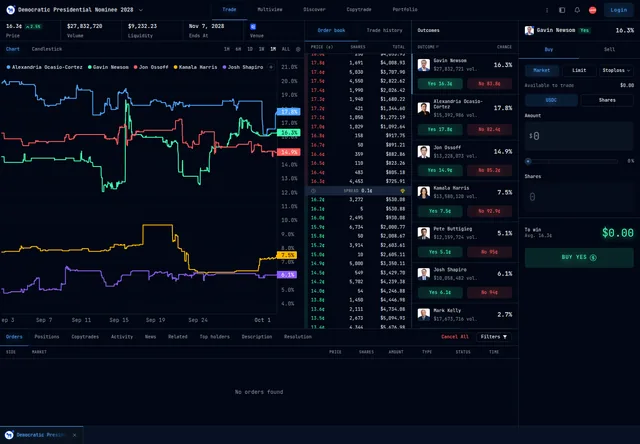Open the Portfolio tab
The height and width of the screenshot is (444, 640).
(405, 9)
